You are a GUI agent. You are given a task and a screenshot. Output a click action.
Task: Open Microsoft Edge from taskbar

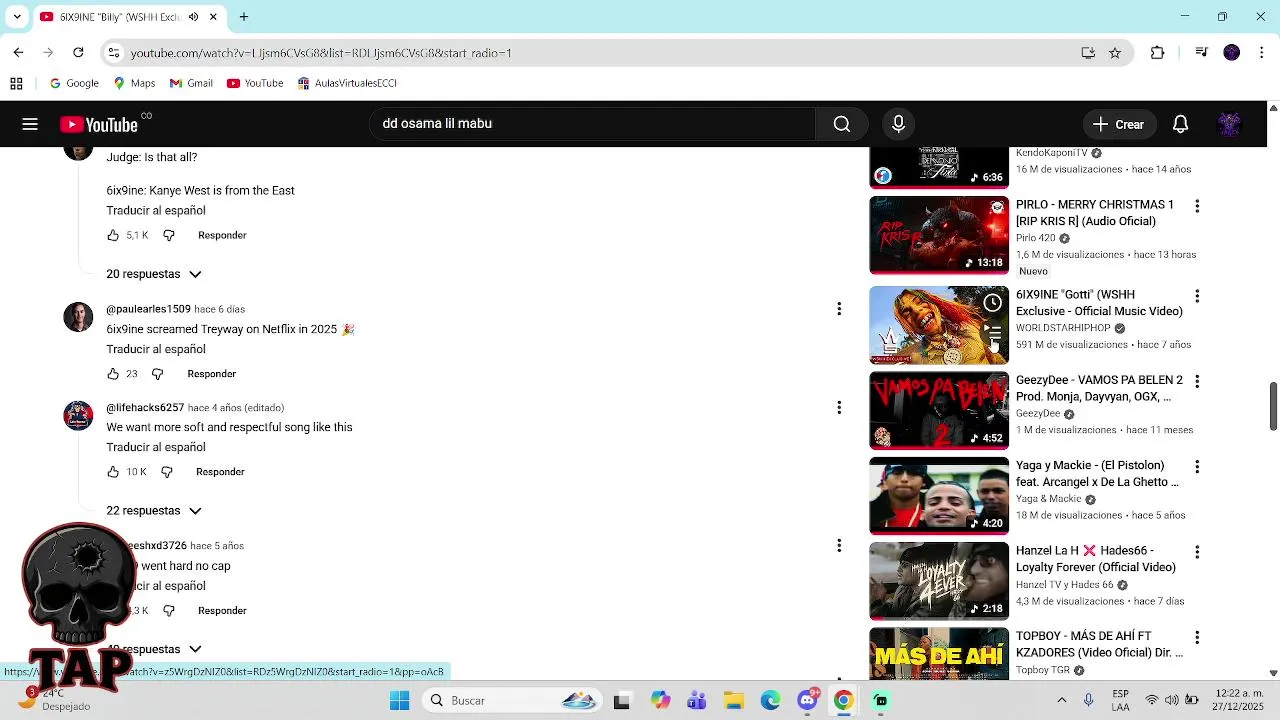[770, 700]
